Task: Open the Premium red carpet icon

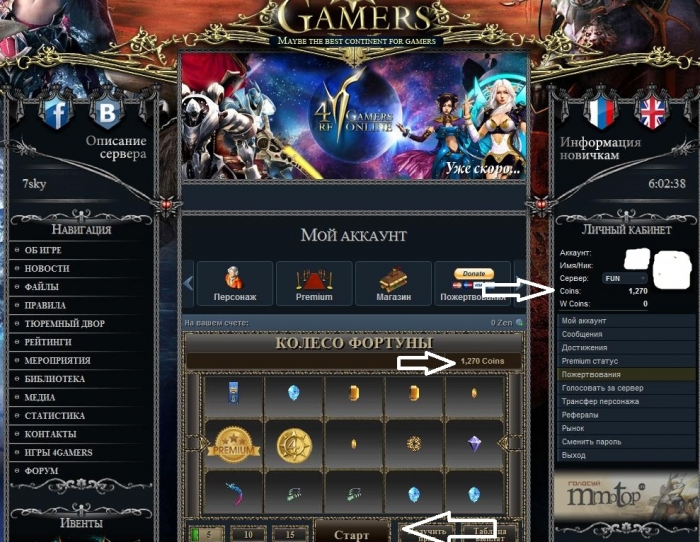Action: click(x=314, y=284)
